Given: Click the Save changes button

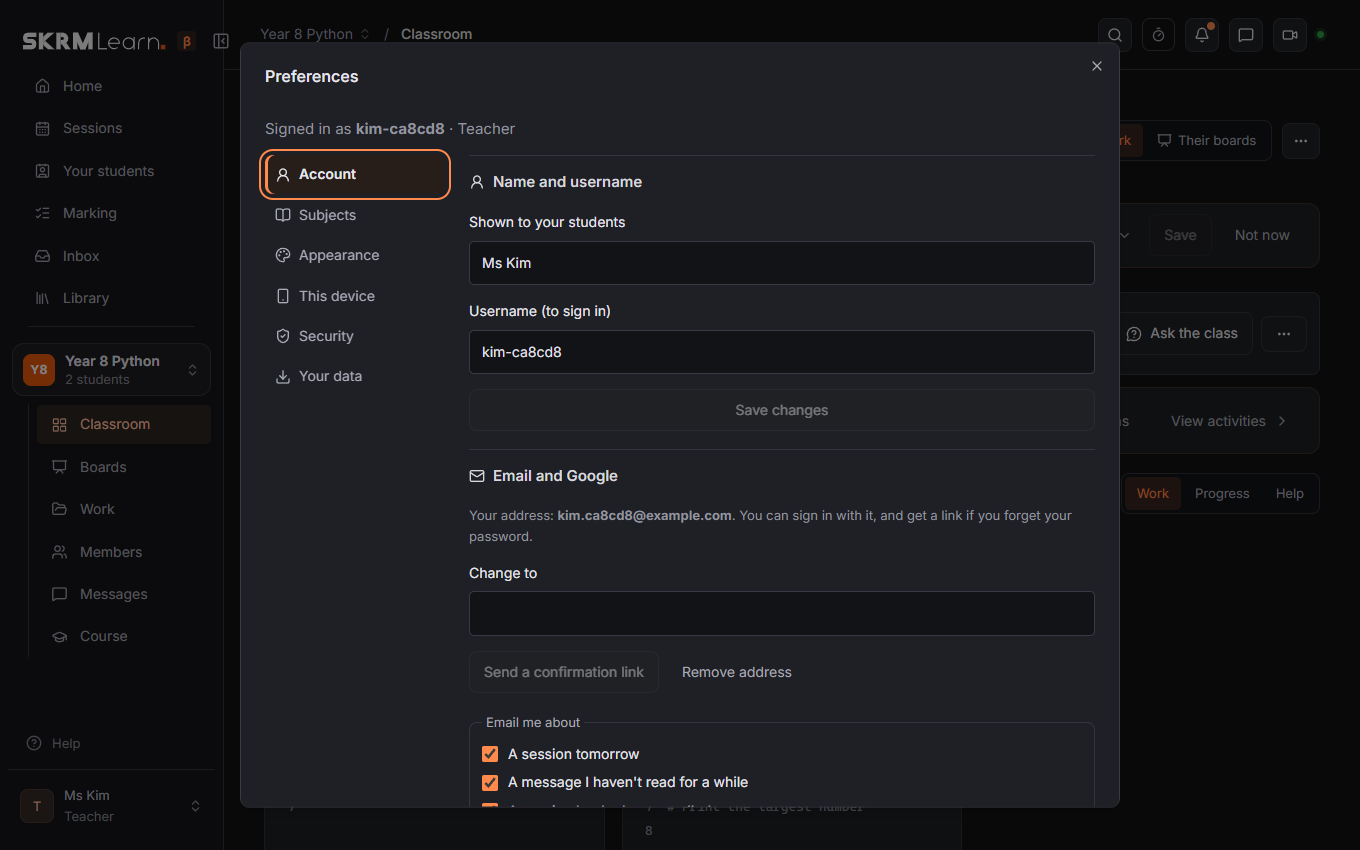Looking at the screenshot, I should [782, 410].
